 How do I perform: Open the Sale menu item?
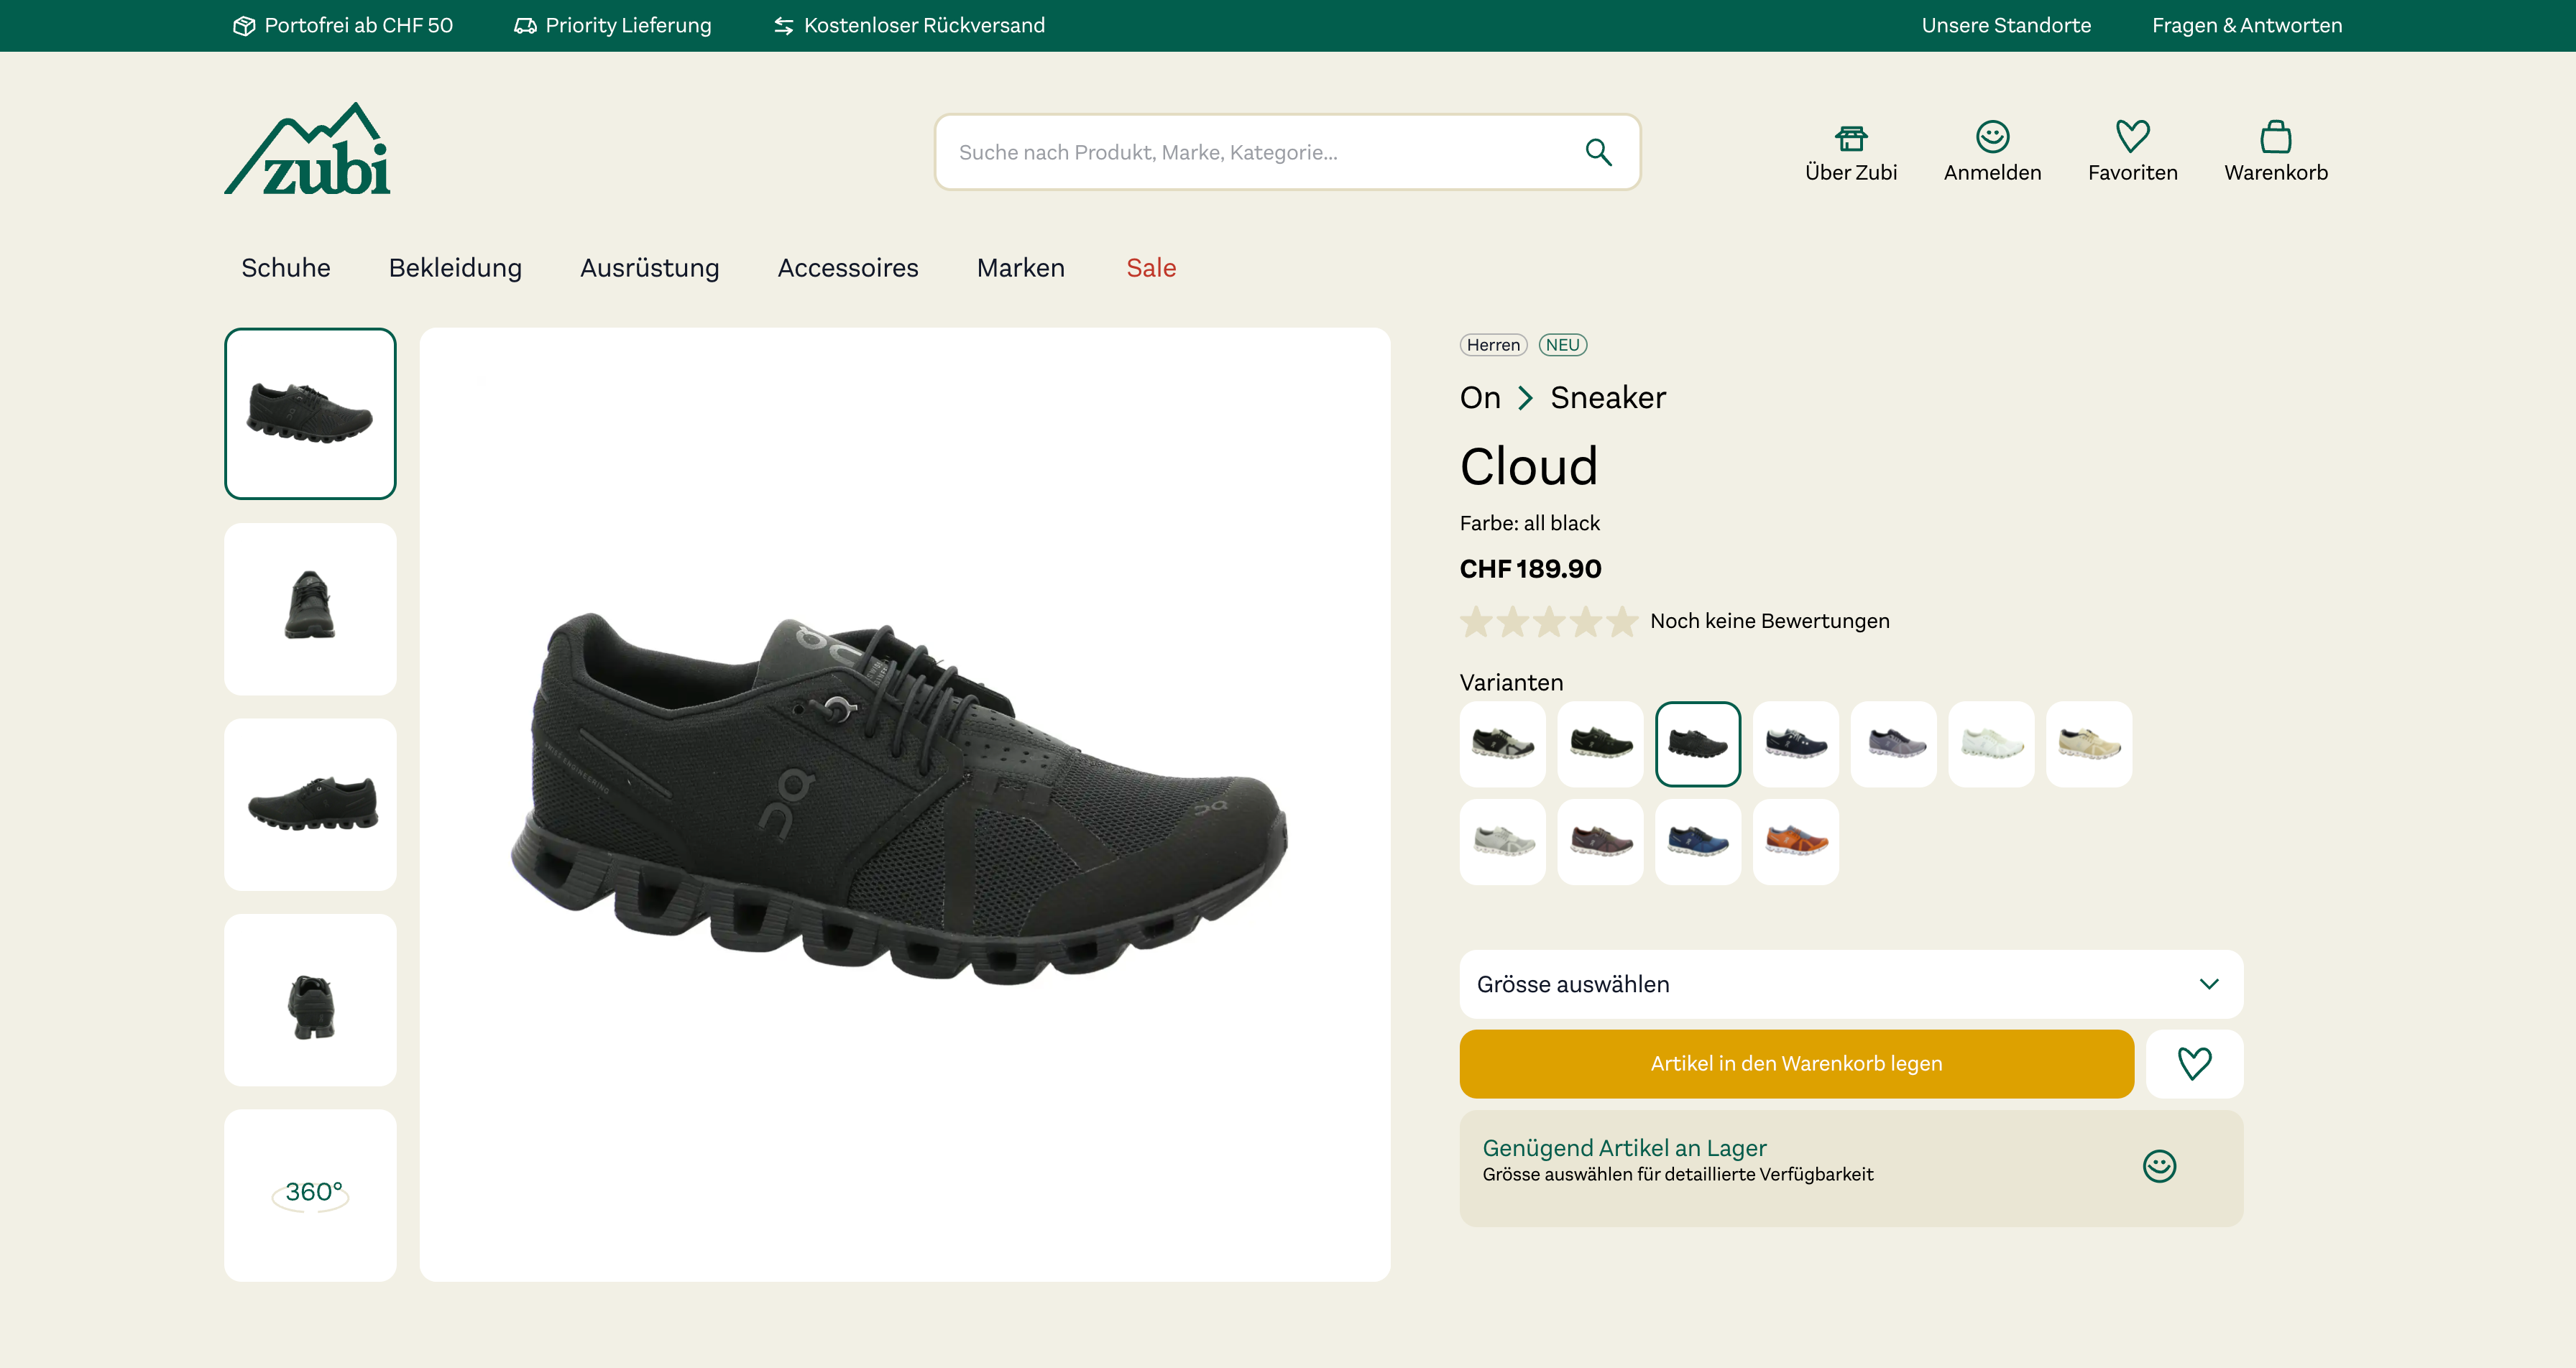[1150, 268]
